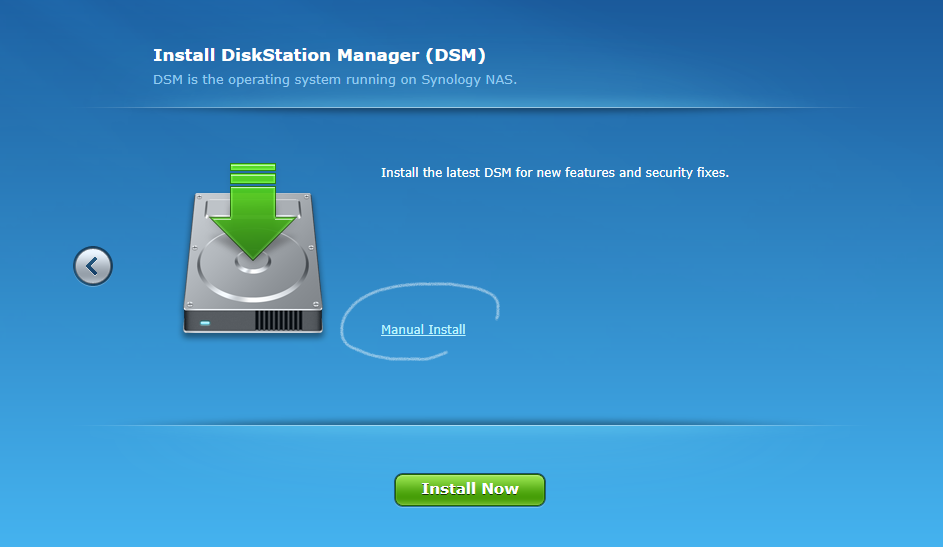Click the blue LED on the hard drive
Image resolution: width=943 pixels, height=547 pixels.
206,323
